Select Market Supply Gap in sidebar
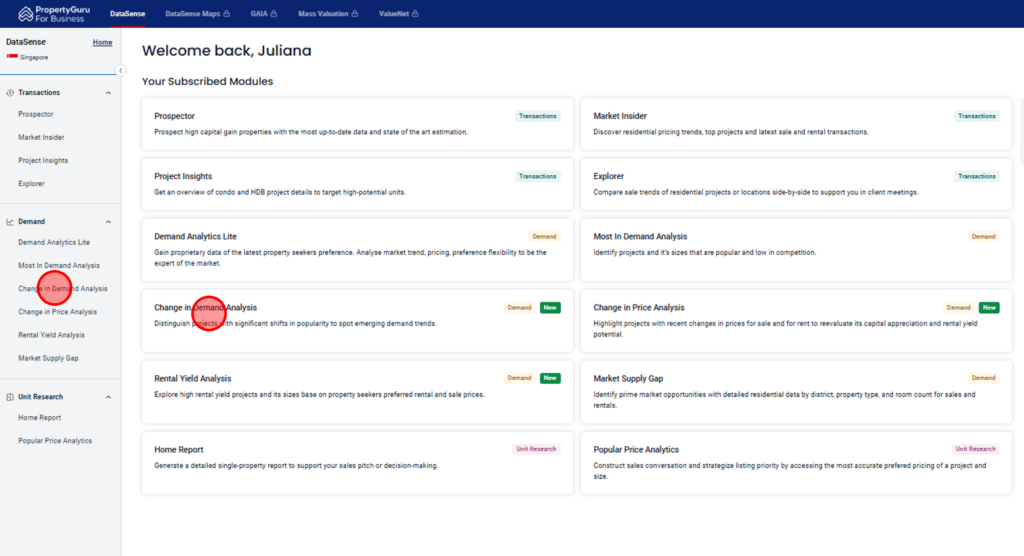This screenshot has height=556, width=1024. [x=48, y=358]
